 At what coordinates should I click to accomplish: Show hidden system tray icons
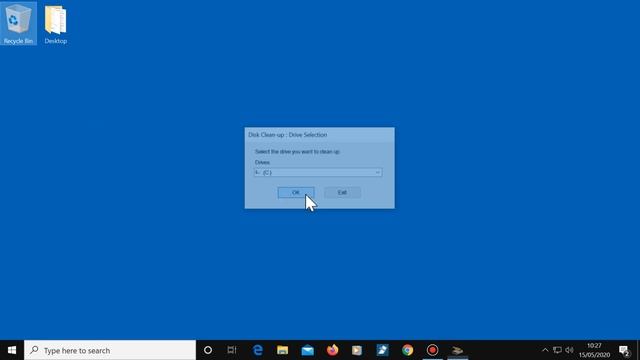[545, 350]
